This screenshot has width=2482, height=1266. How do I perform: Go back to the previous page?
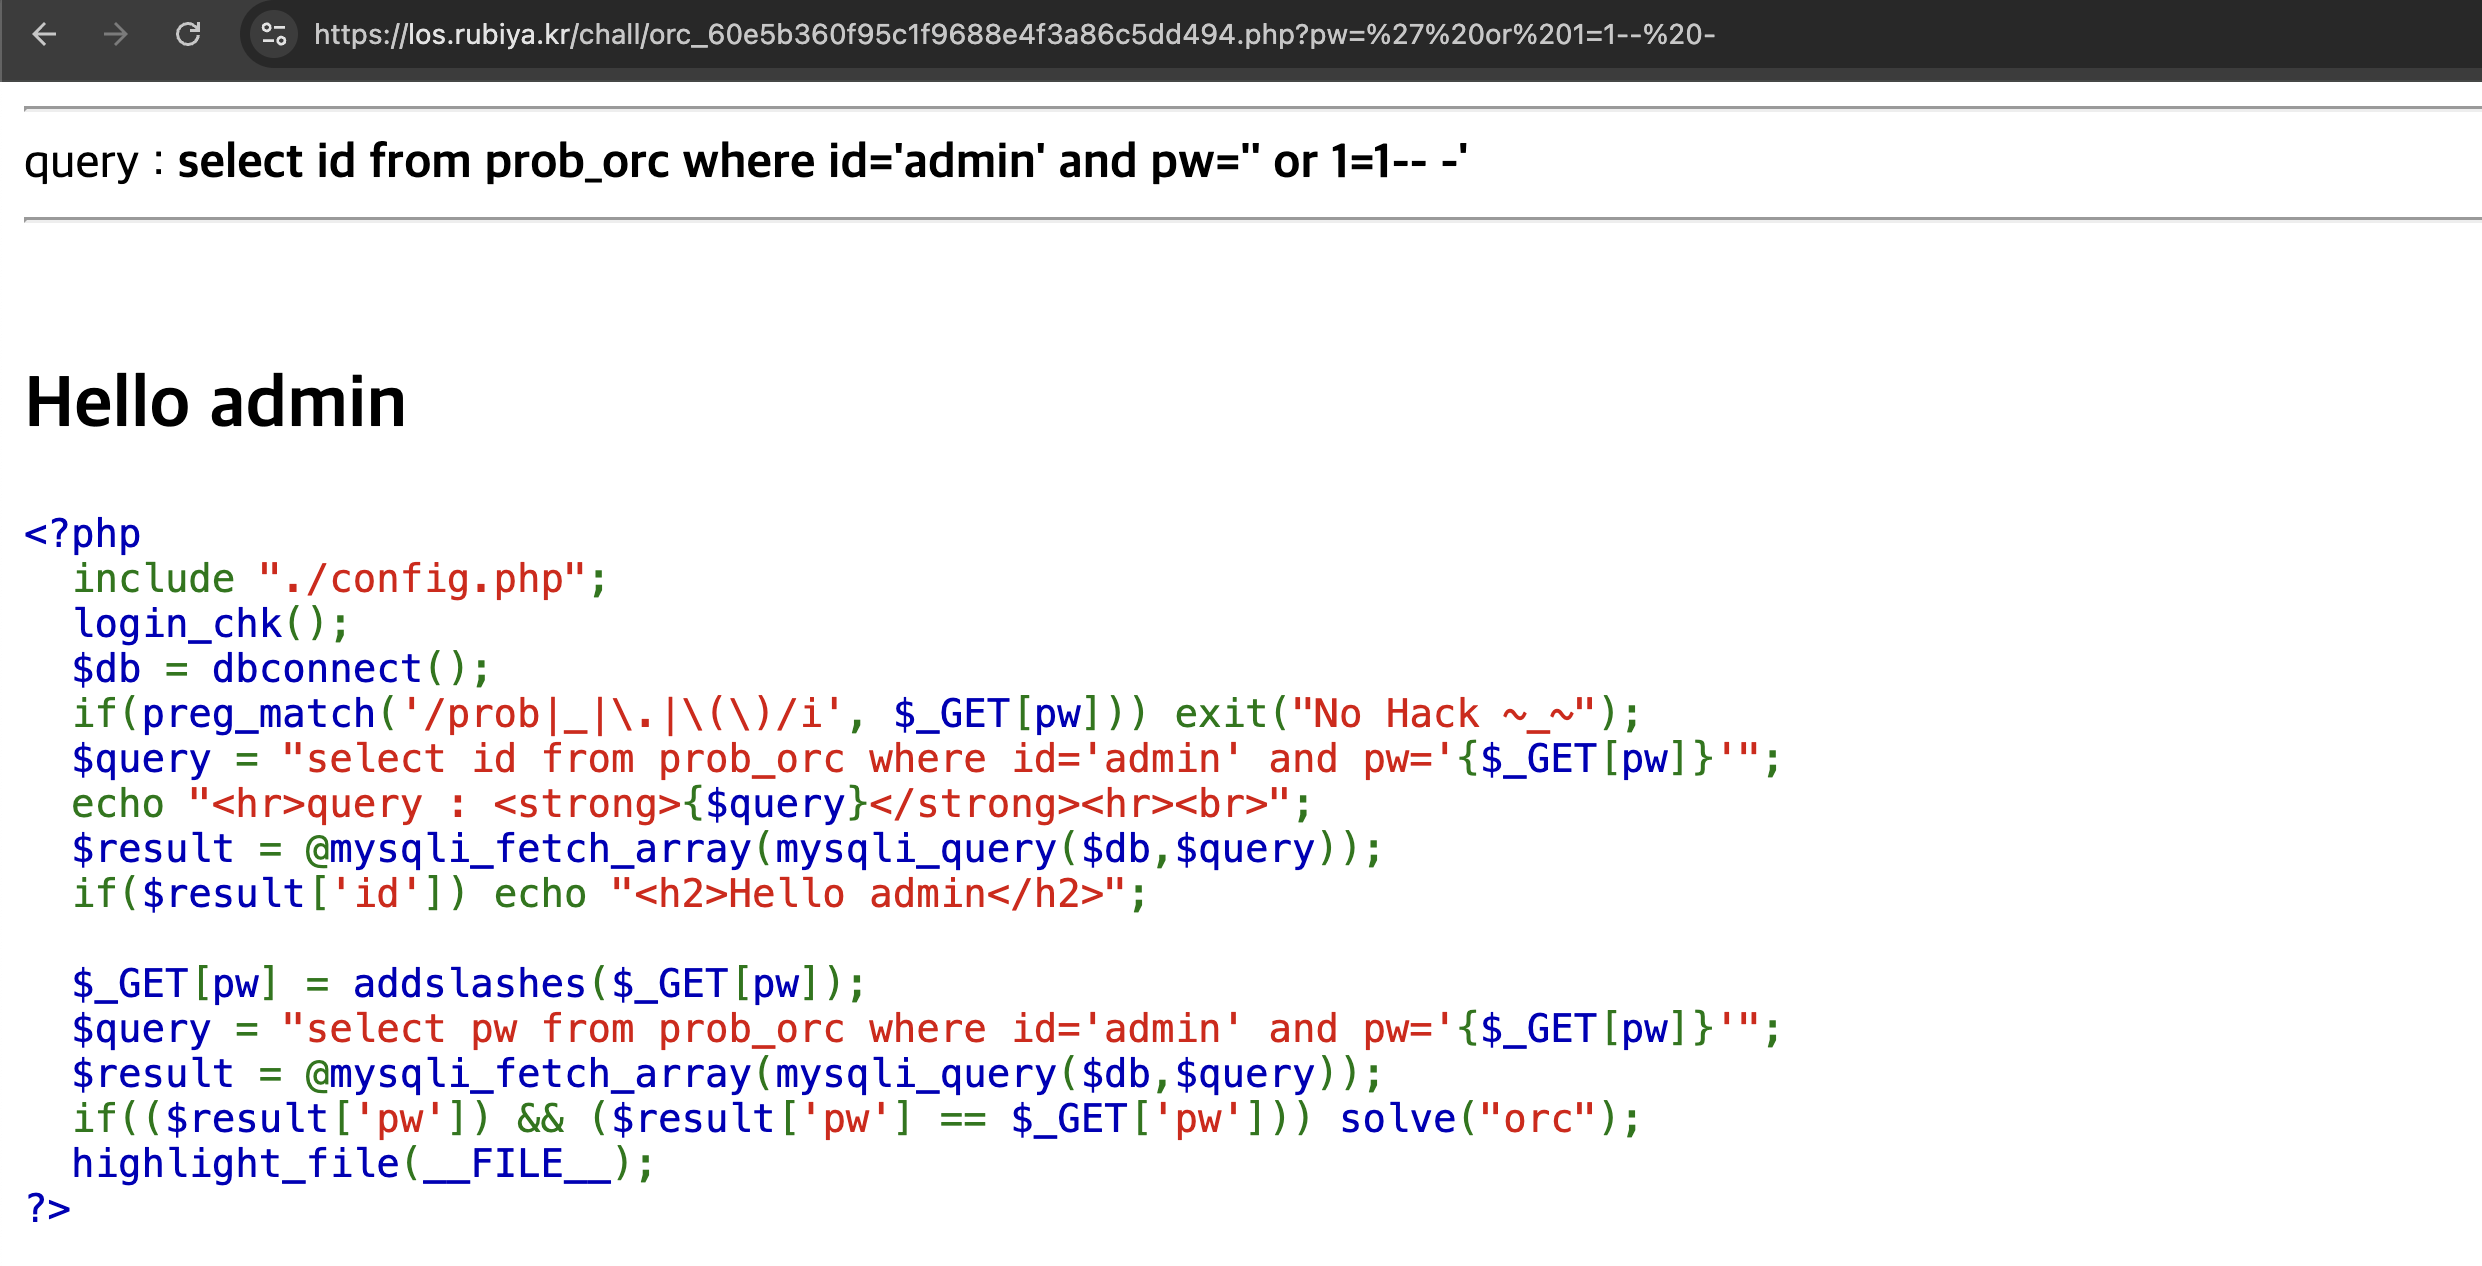[x=44, y=35]
